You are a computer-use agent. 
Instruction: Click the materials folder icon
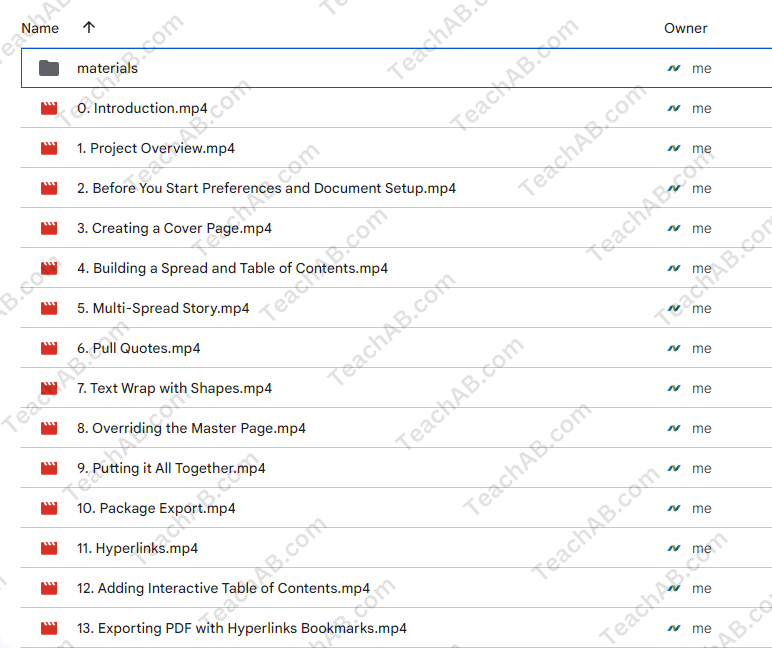click(x=49, y=68)
